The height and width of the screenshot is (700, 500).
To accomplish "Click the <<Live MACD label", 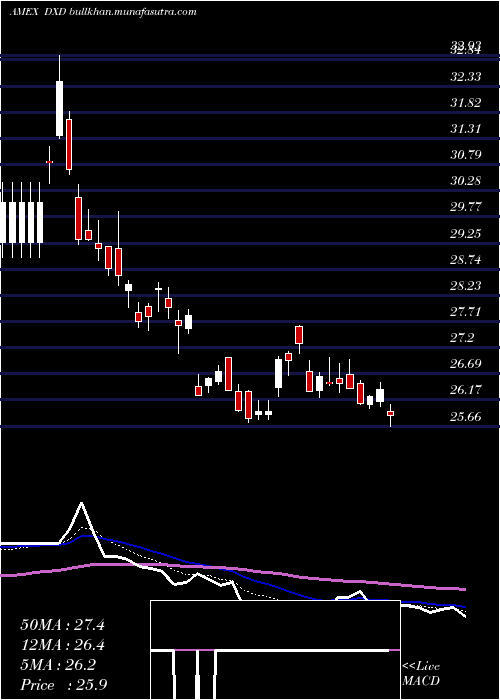I will pos(421,673).
